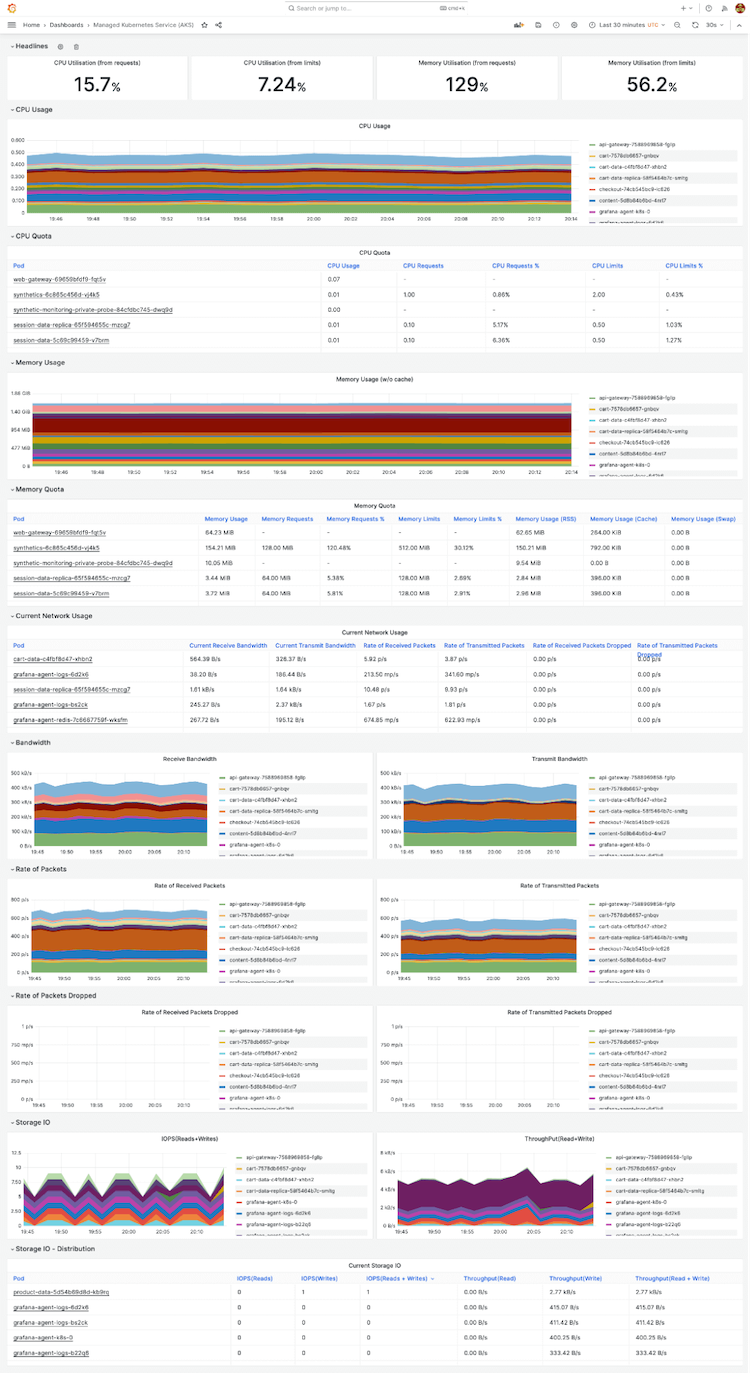Click the share dashboard icon

tap(218, 24)
